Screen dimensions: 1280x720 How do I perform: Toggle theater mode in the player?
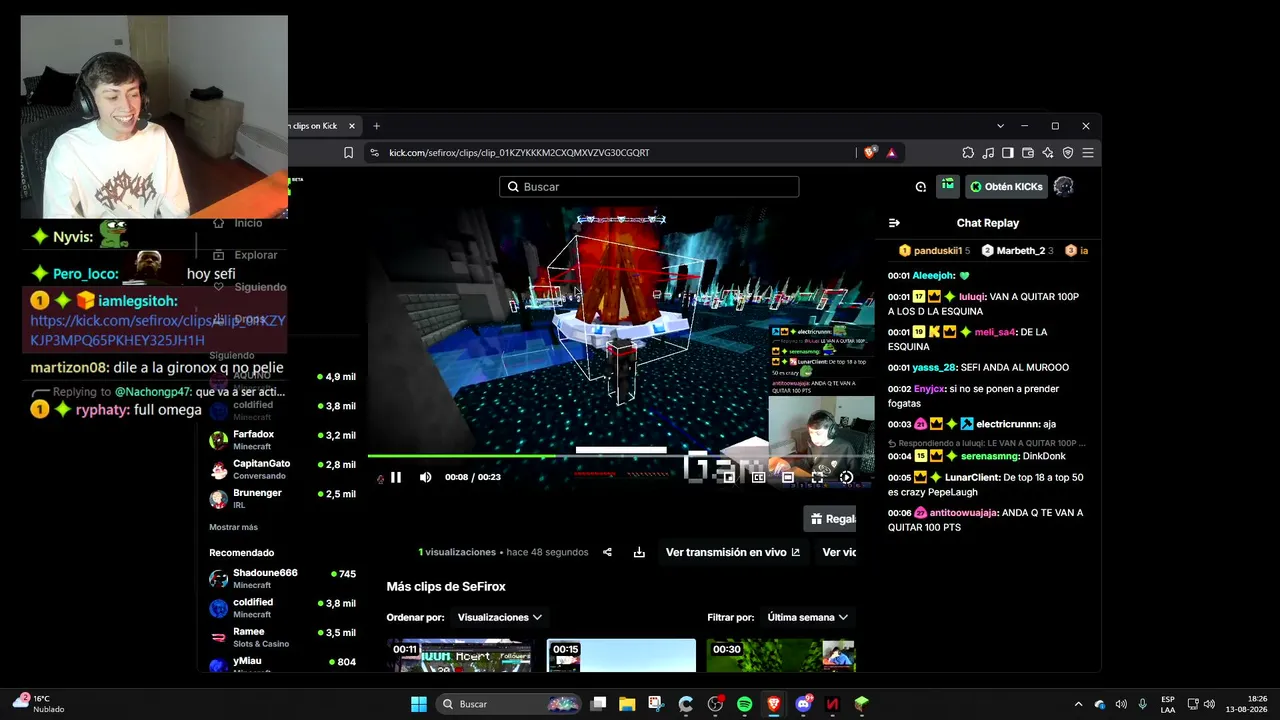coord(788,478)
